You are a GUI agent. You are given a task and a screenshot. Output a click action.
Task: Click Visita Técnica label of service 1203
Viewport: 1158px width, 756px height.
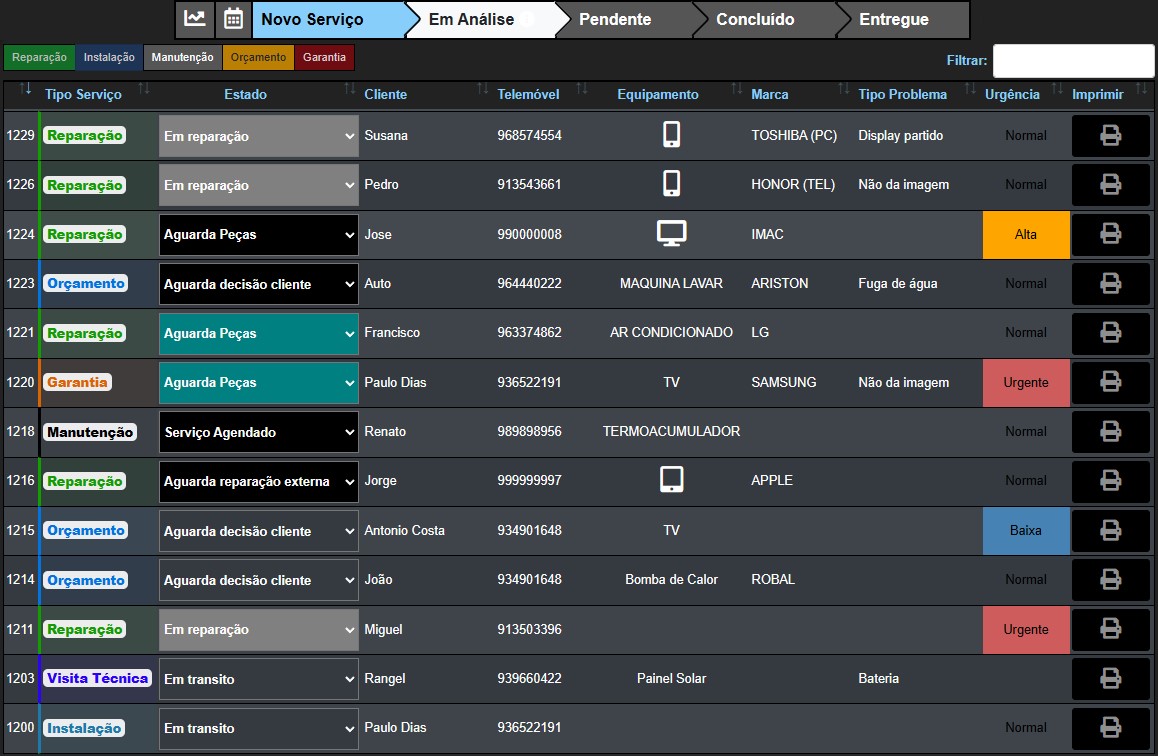pos(97,678)
